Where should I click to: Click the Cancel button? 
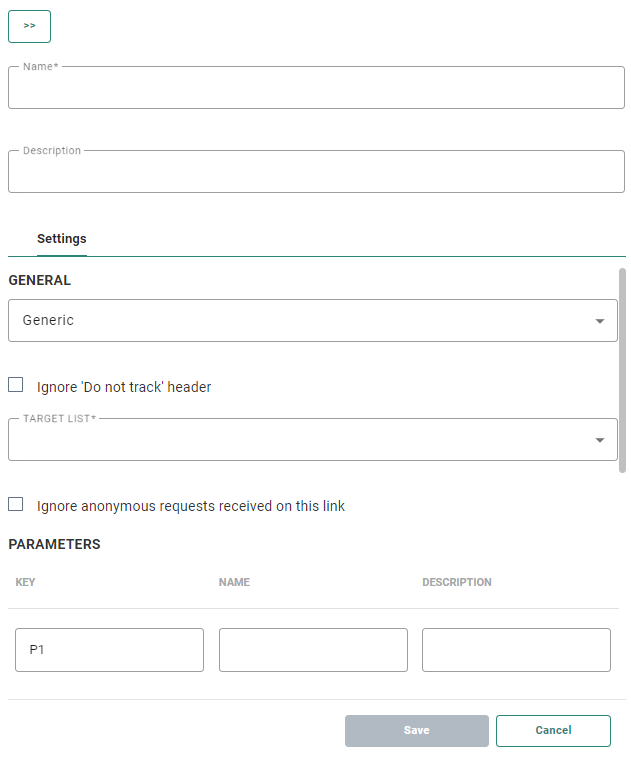coord(553,731)
